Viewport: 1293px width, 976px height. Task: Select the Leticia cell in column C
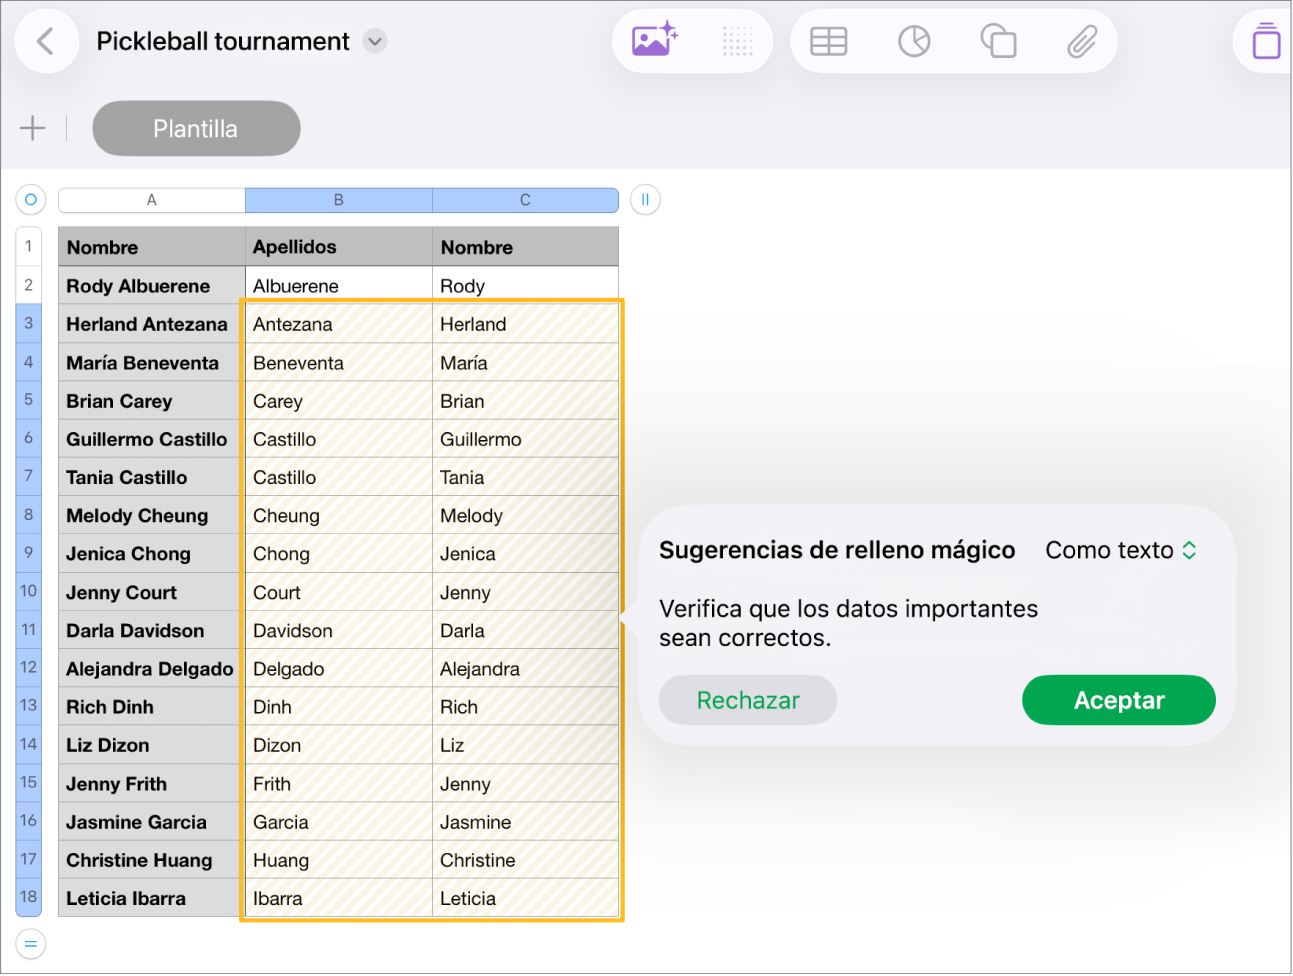point(525,898)
